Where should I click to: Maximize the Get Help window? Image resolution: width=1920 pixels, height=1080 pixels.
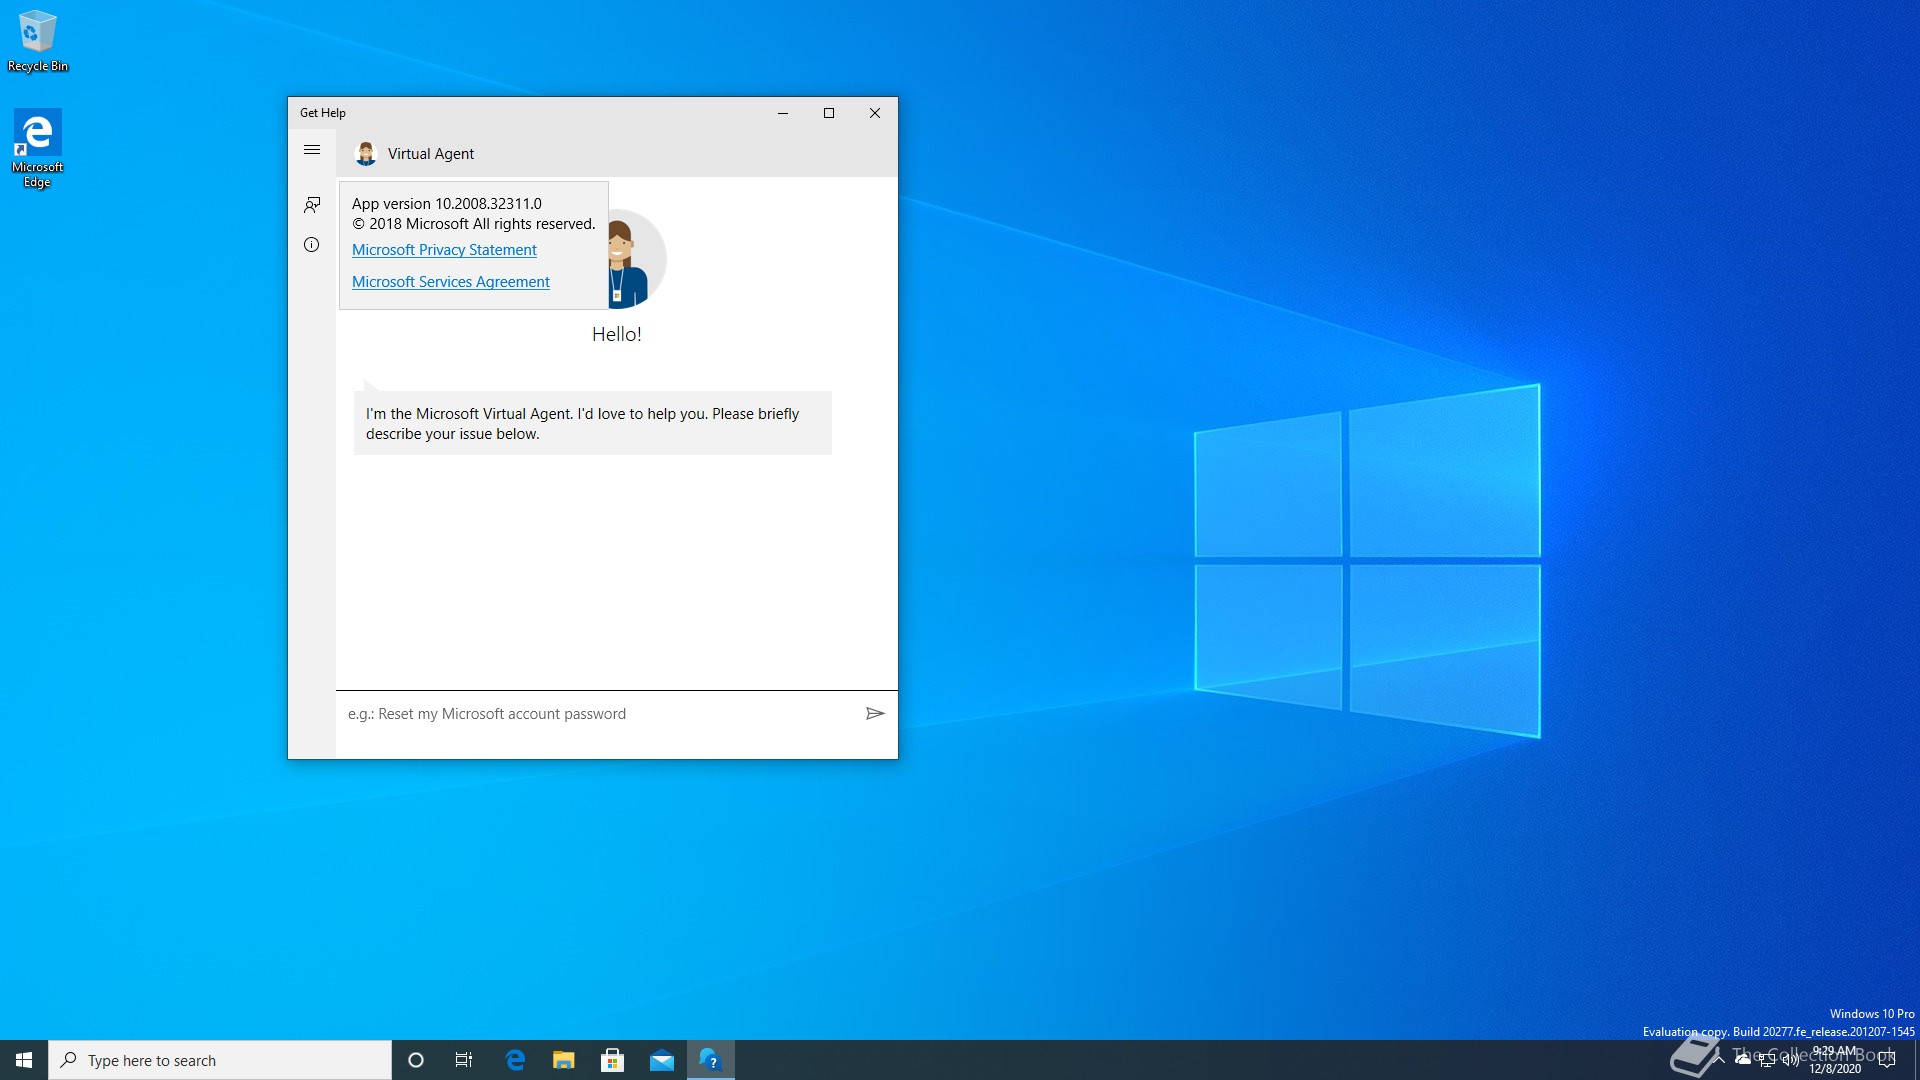829,113
